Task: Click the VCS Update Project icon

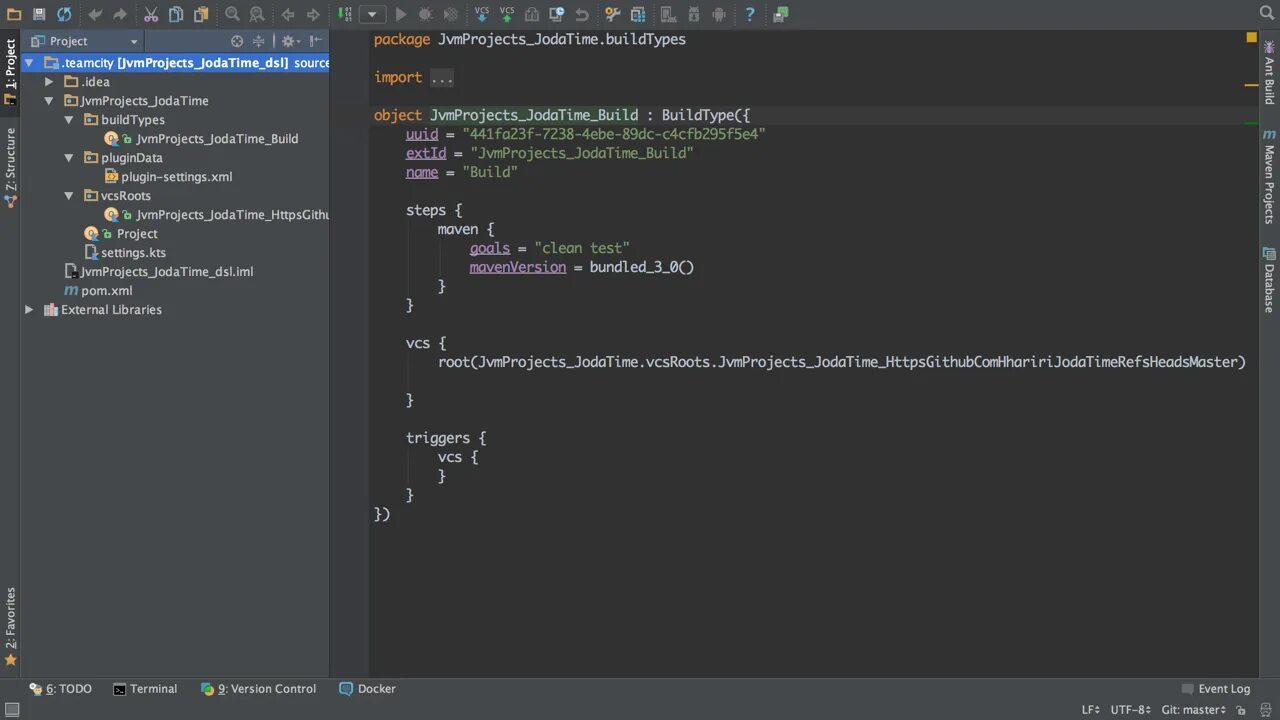Action: point(482,14)
